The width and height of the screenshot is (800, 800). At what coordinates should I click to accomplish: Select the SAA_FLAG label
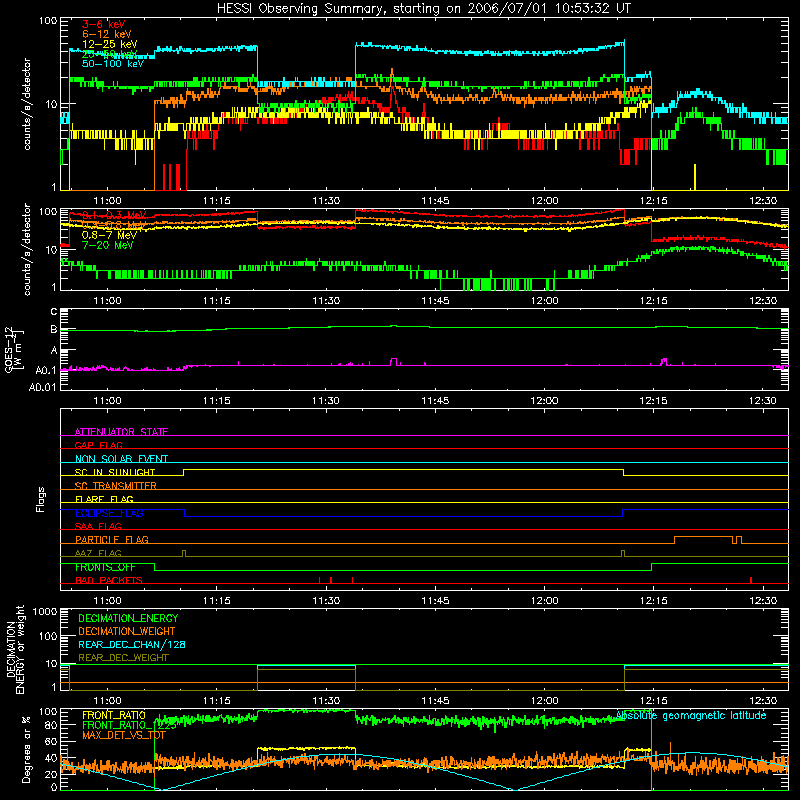click(98, 526)
